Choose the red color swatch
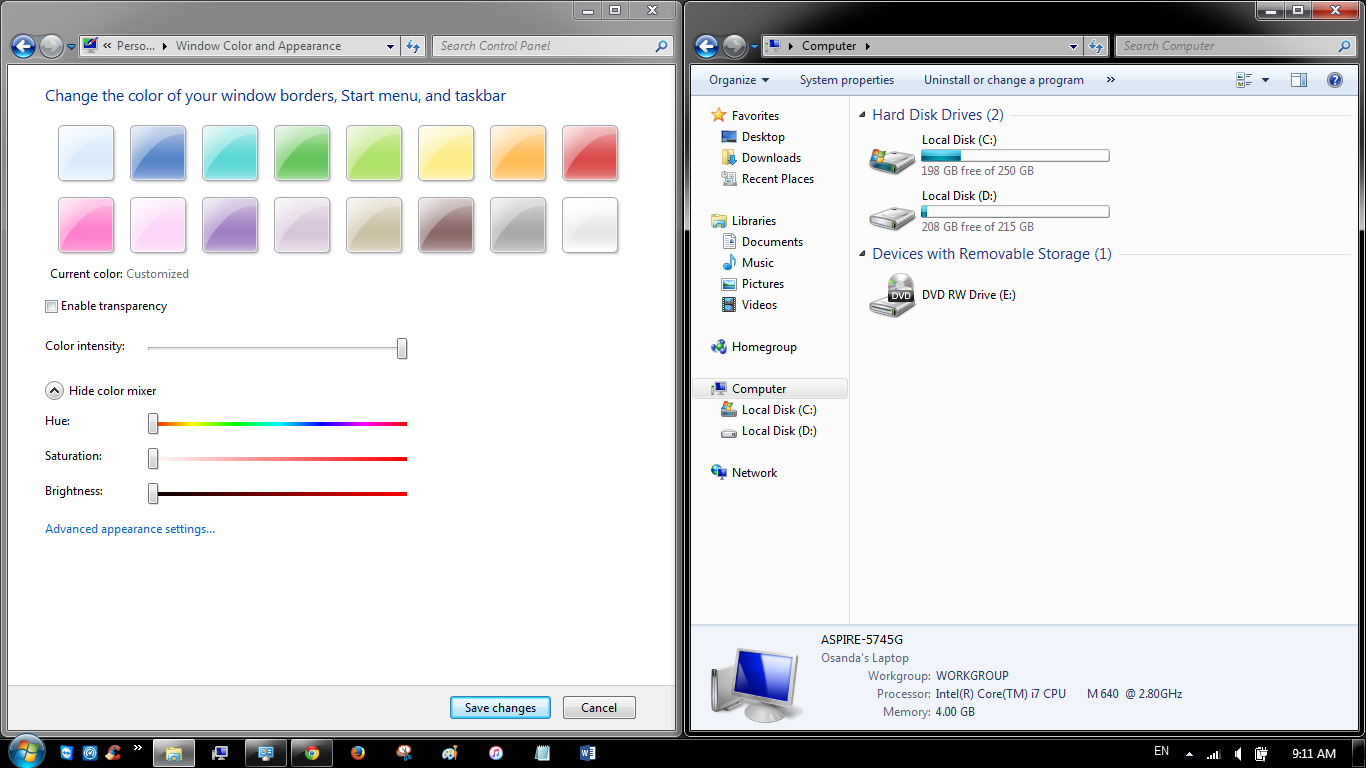Image resolution: width=1366 pixels, height=768 pixels. point(590,153)
